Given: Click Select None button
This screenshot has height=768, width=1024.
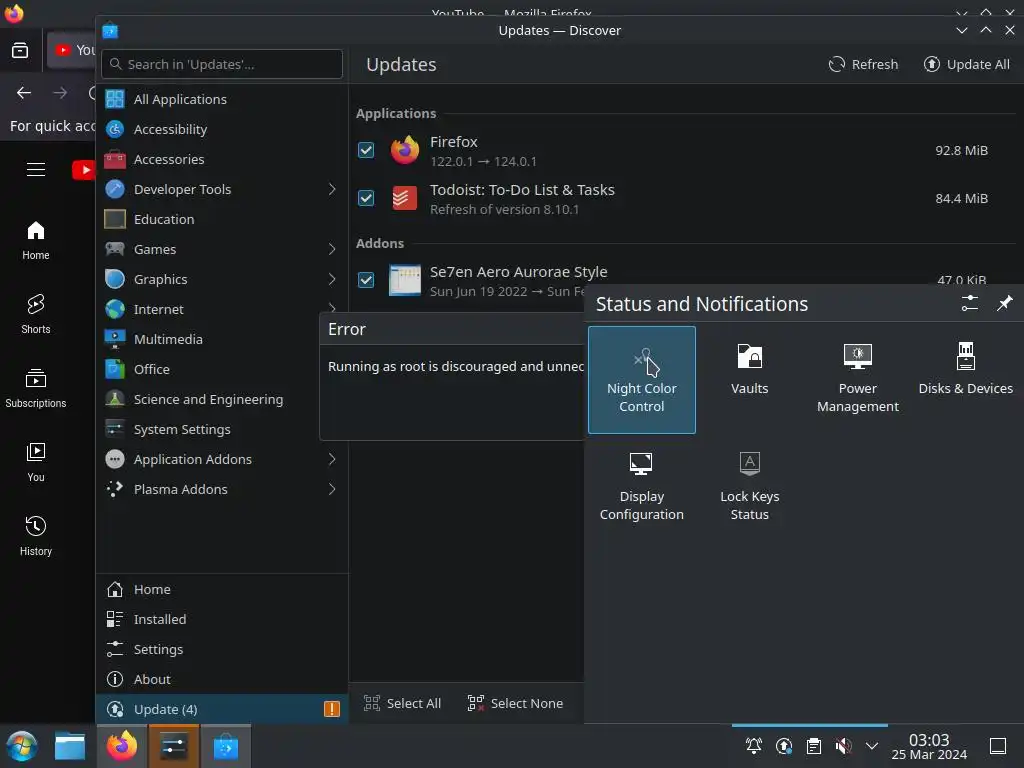Looking at the screenshot, I should [x=515, y=703].
